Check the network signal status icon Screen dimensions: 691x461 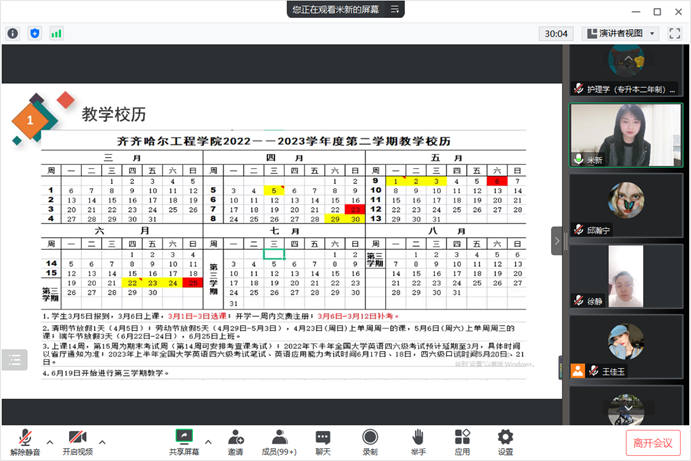[56, 33]
